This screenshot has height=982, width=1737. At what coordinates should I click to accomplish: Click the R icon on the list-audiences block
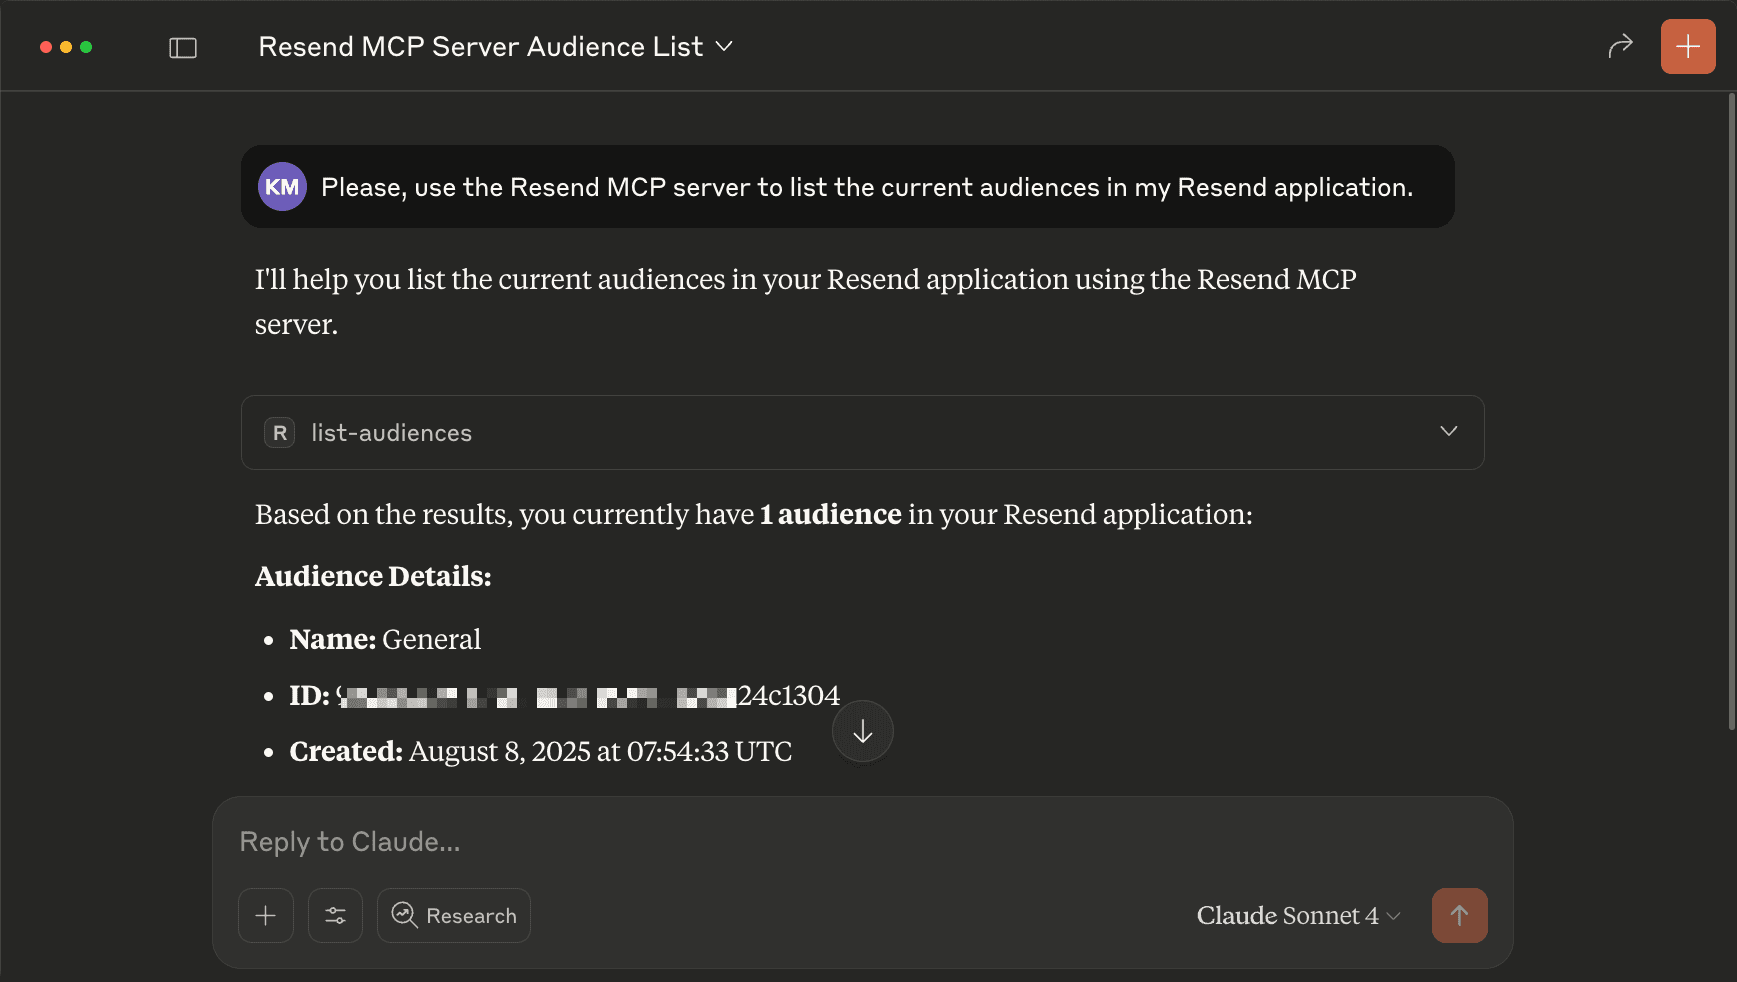(279, 432)
